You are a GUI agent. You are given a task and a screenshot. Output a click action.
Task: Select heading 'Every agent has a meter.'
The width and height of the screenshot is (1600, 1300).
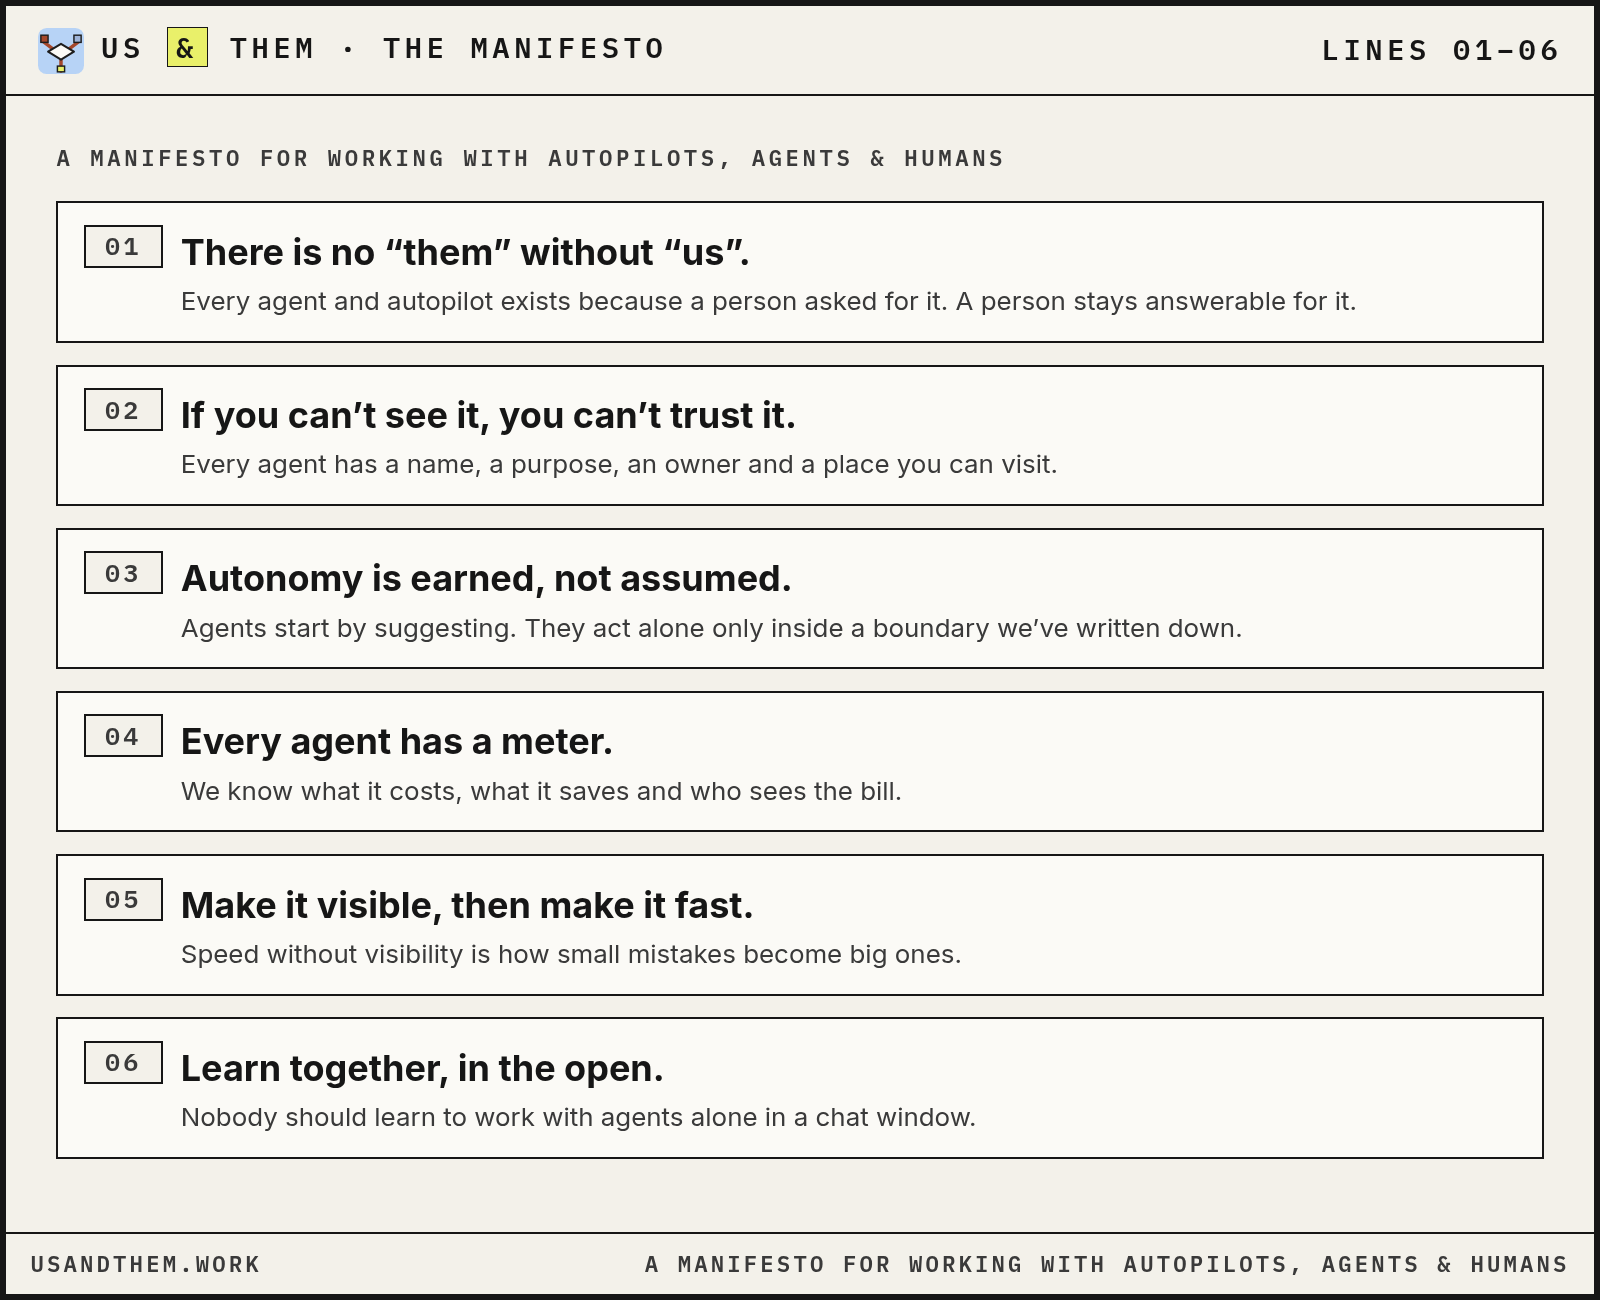point(397,742)
